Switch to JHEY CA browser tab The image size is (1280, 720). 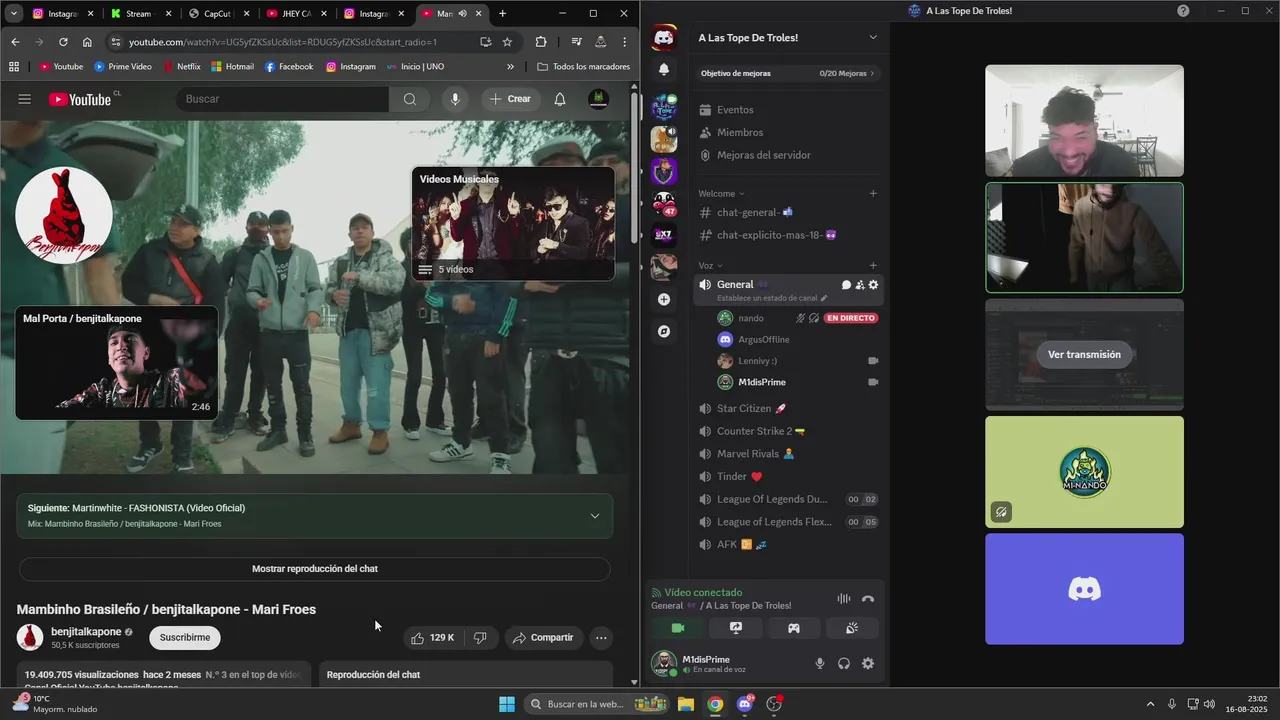point(297,14)
